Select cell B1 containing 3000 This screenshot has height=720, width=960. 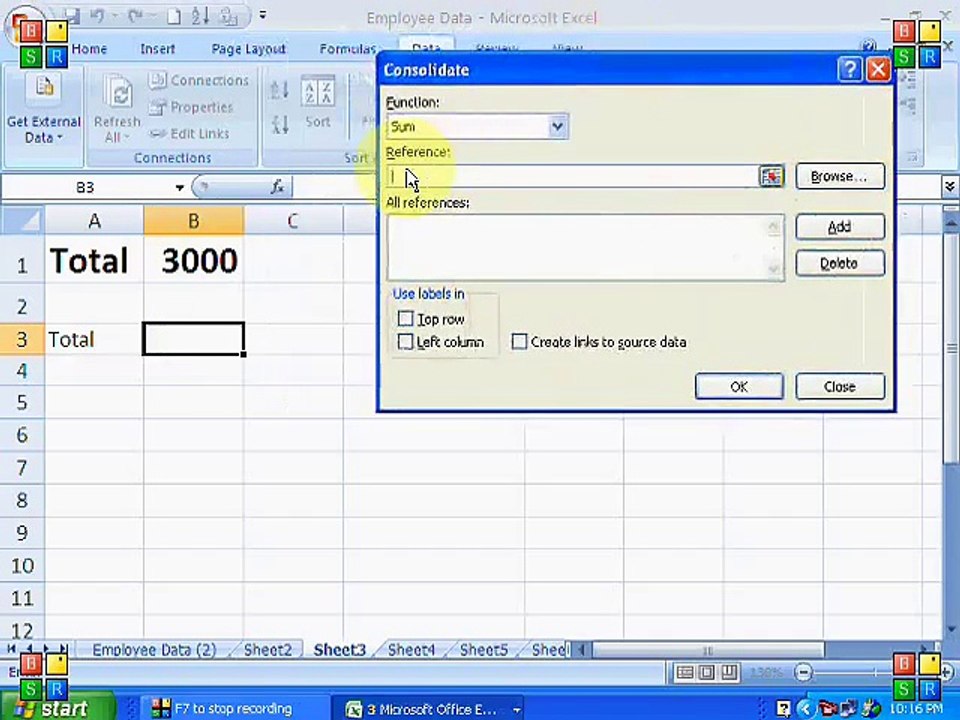click(193, 261)
